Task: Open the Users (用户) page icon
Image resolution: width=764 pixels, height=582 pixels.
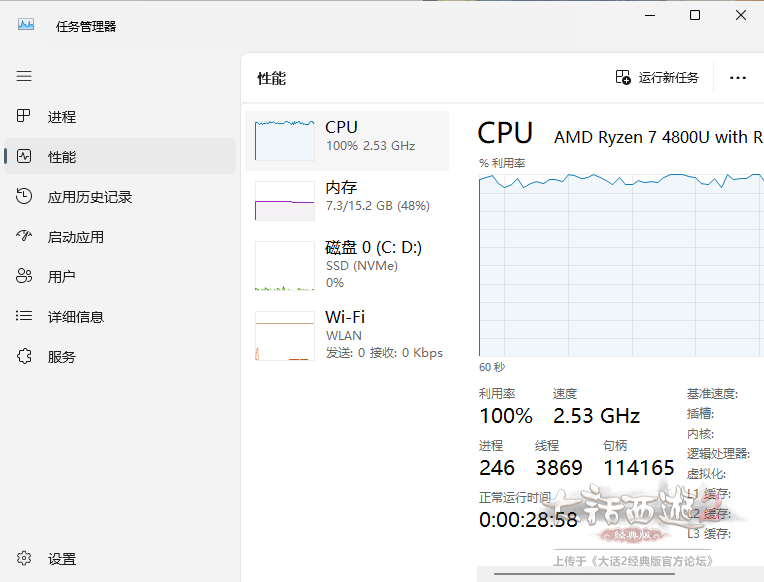Action: coord(24,277)
